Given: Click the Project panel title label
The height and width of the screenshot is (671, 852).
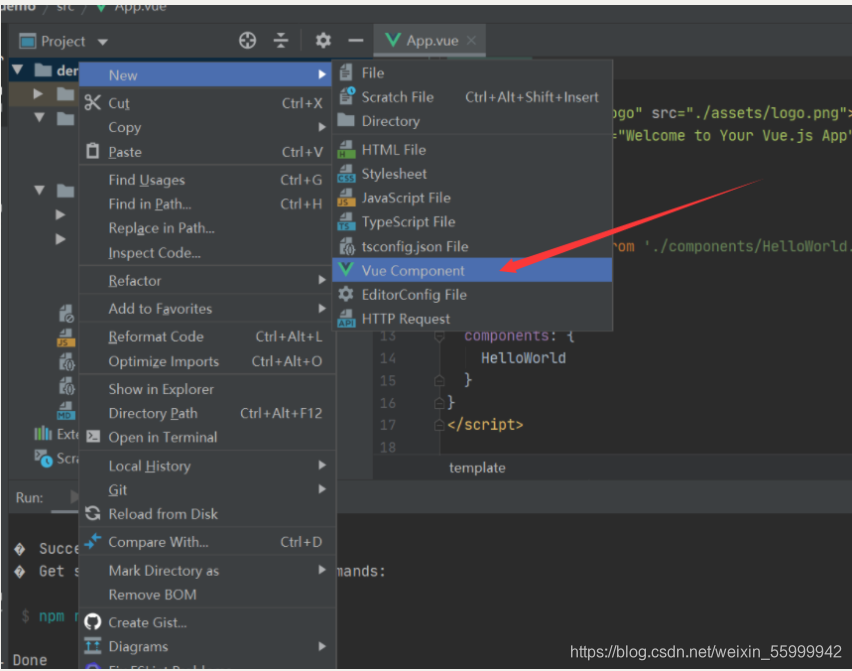Looking at the screenshot, I should point(63,41).
